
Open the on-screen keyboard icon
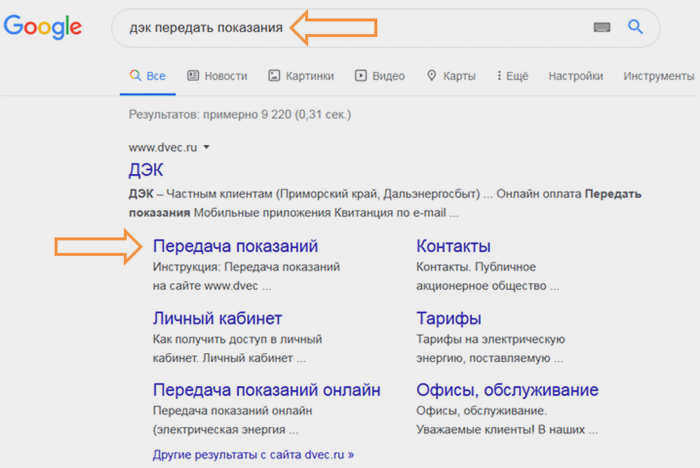point(602,27)
